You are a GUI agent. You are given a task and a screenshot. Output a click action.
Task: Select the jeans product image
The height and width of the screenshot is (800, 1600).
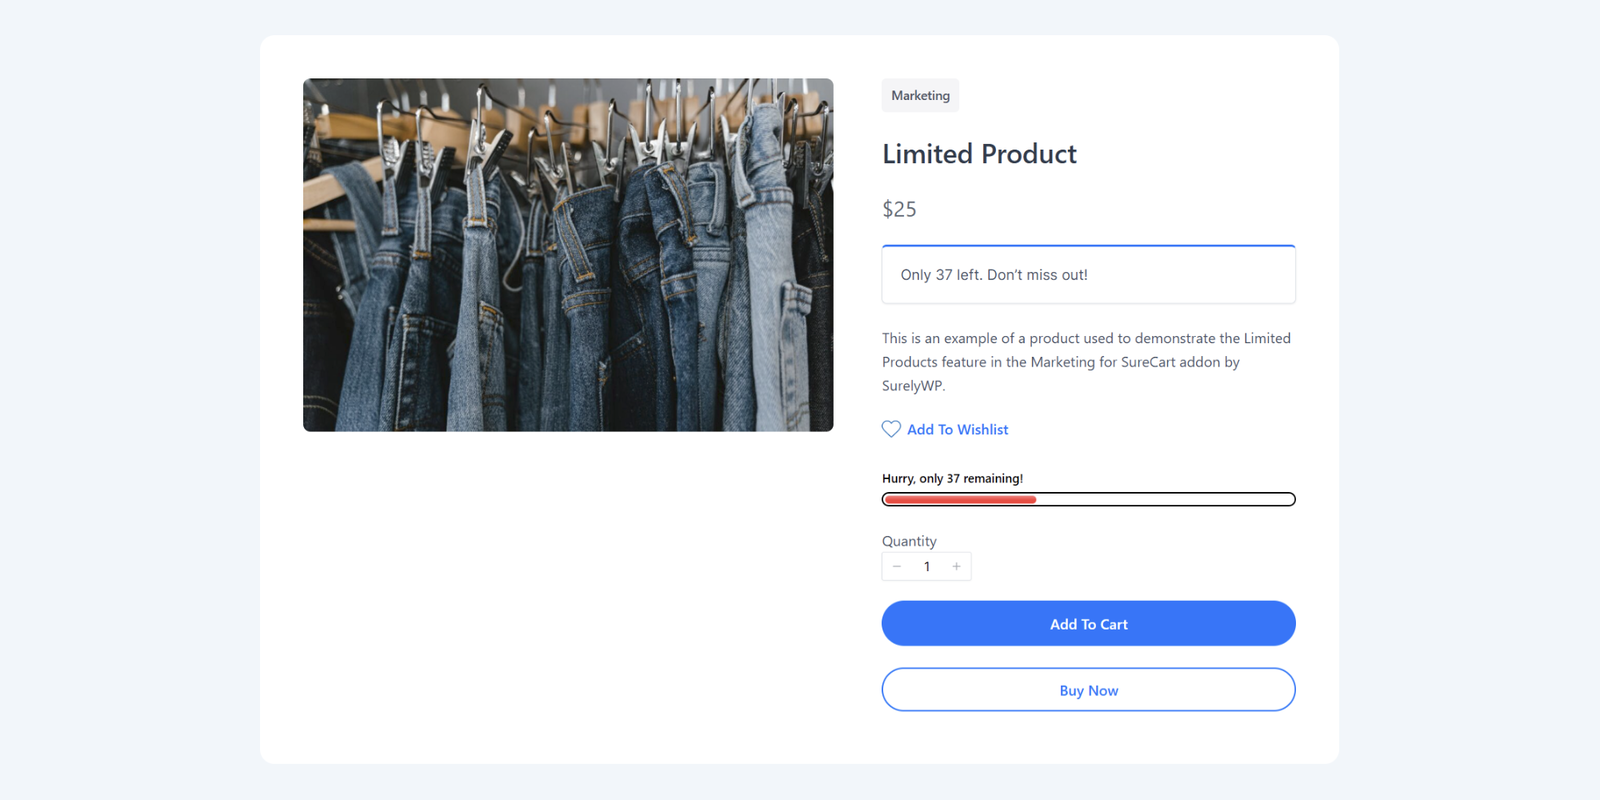click(567, 254)
